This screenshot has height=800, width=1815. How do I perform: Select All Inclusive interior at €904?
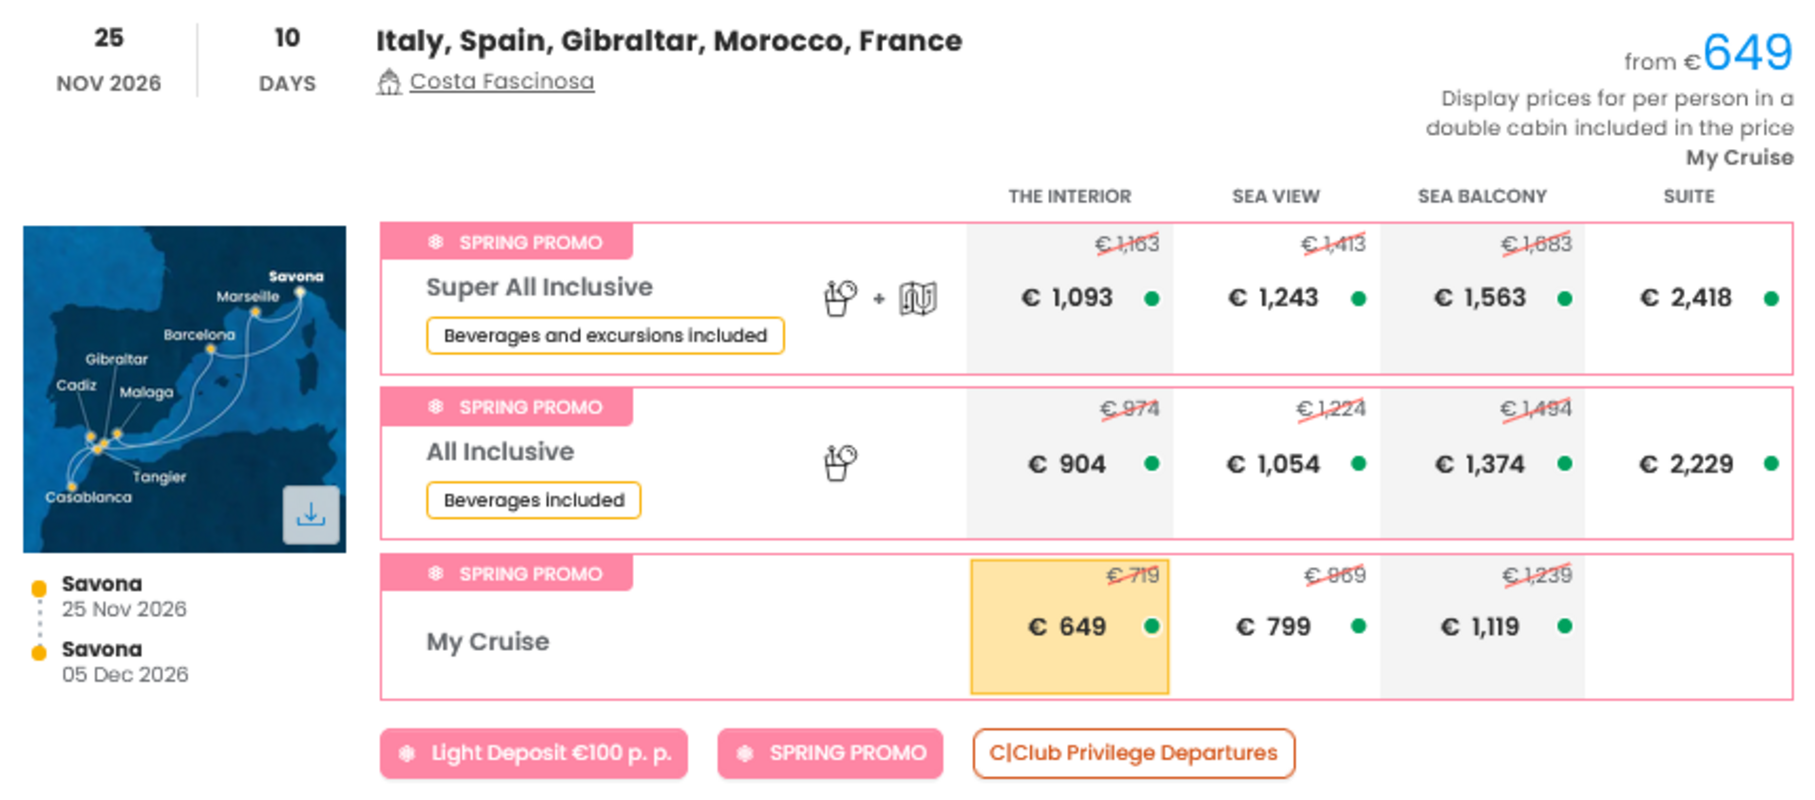coord(1068,464)
